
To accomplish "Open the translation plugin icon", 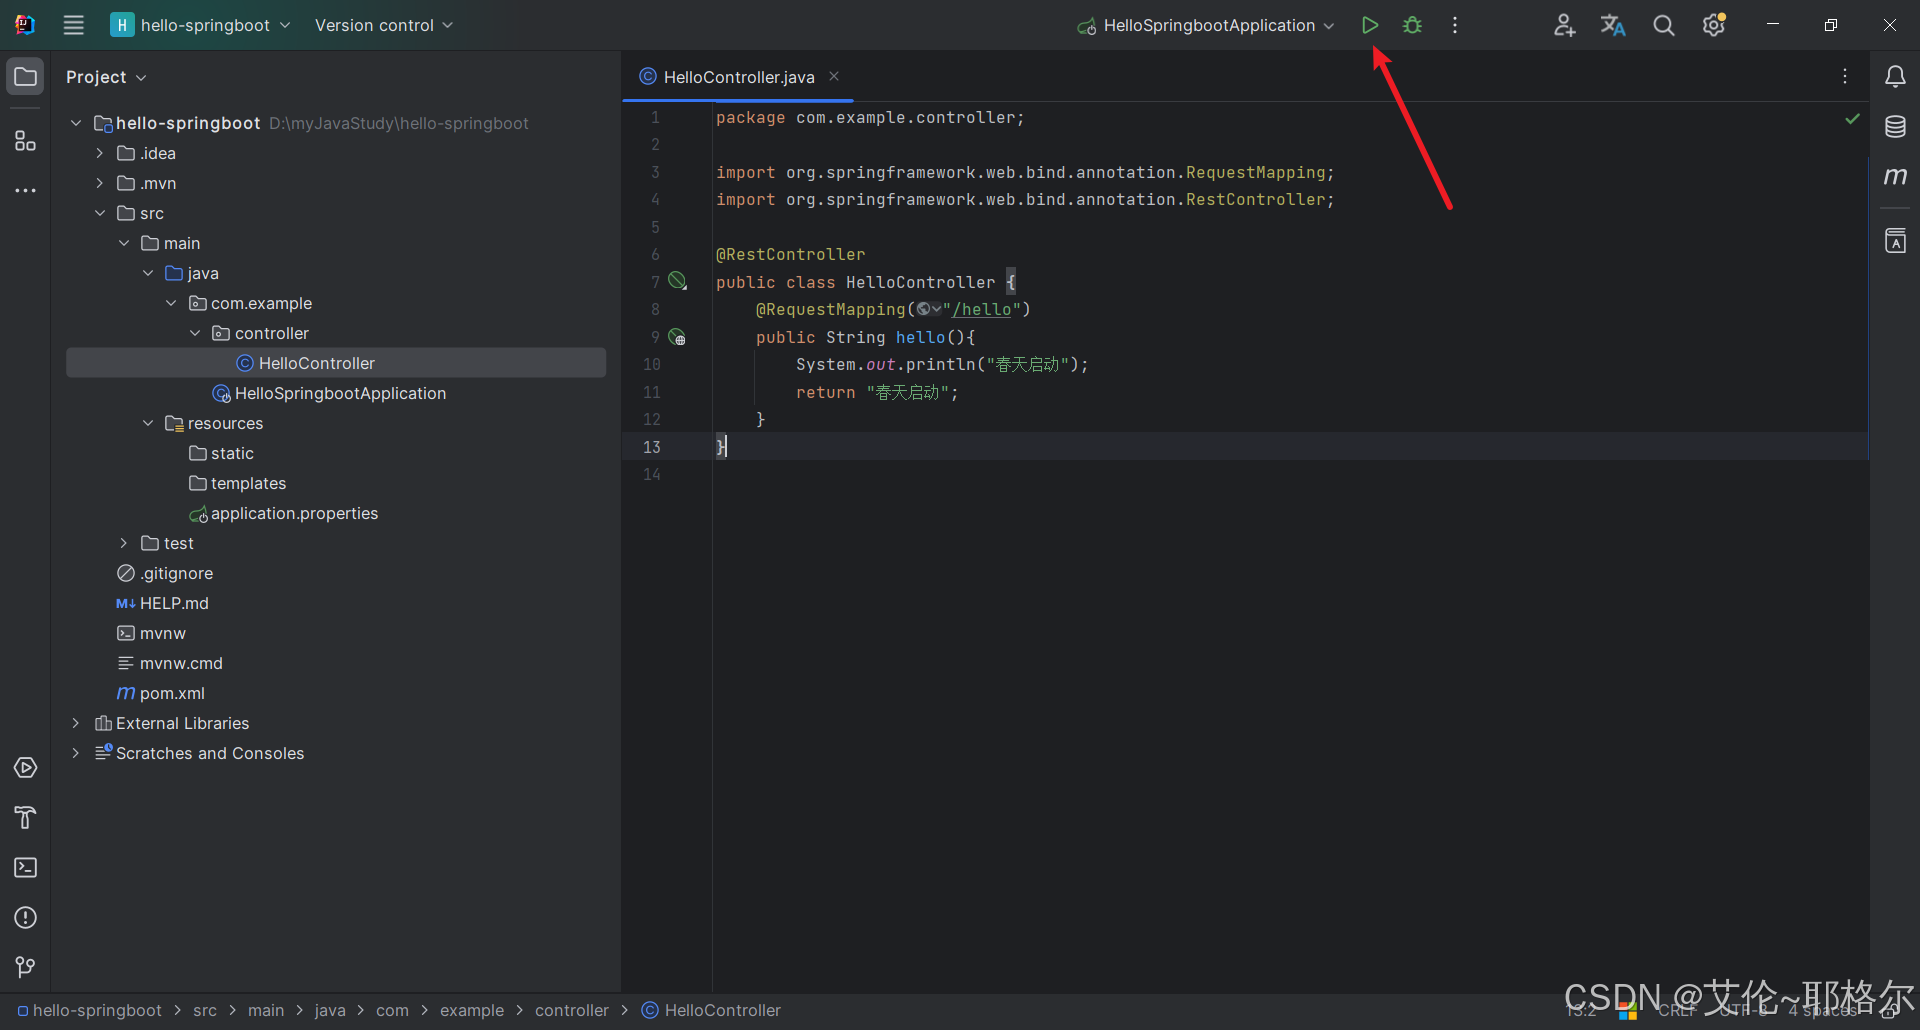I will (1613, 25).
